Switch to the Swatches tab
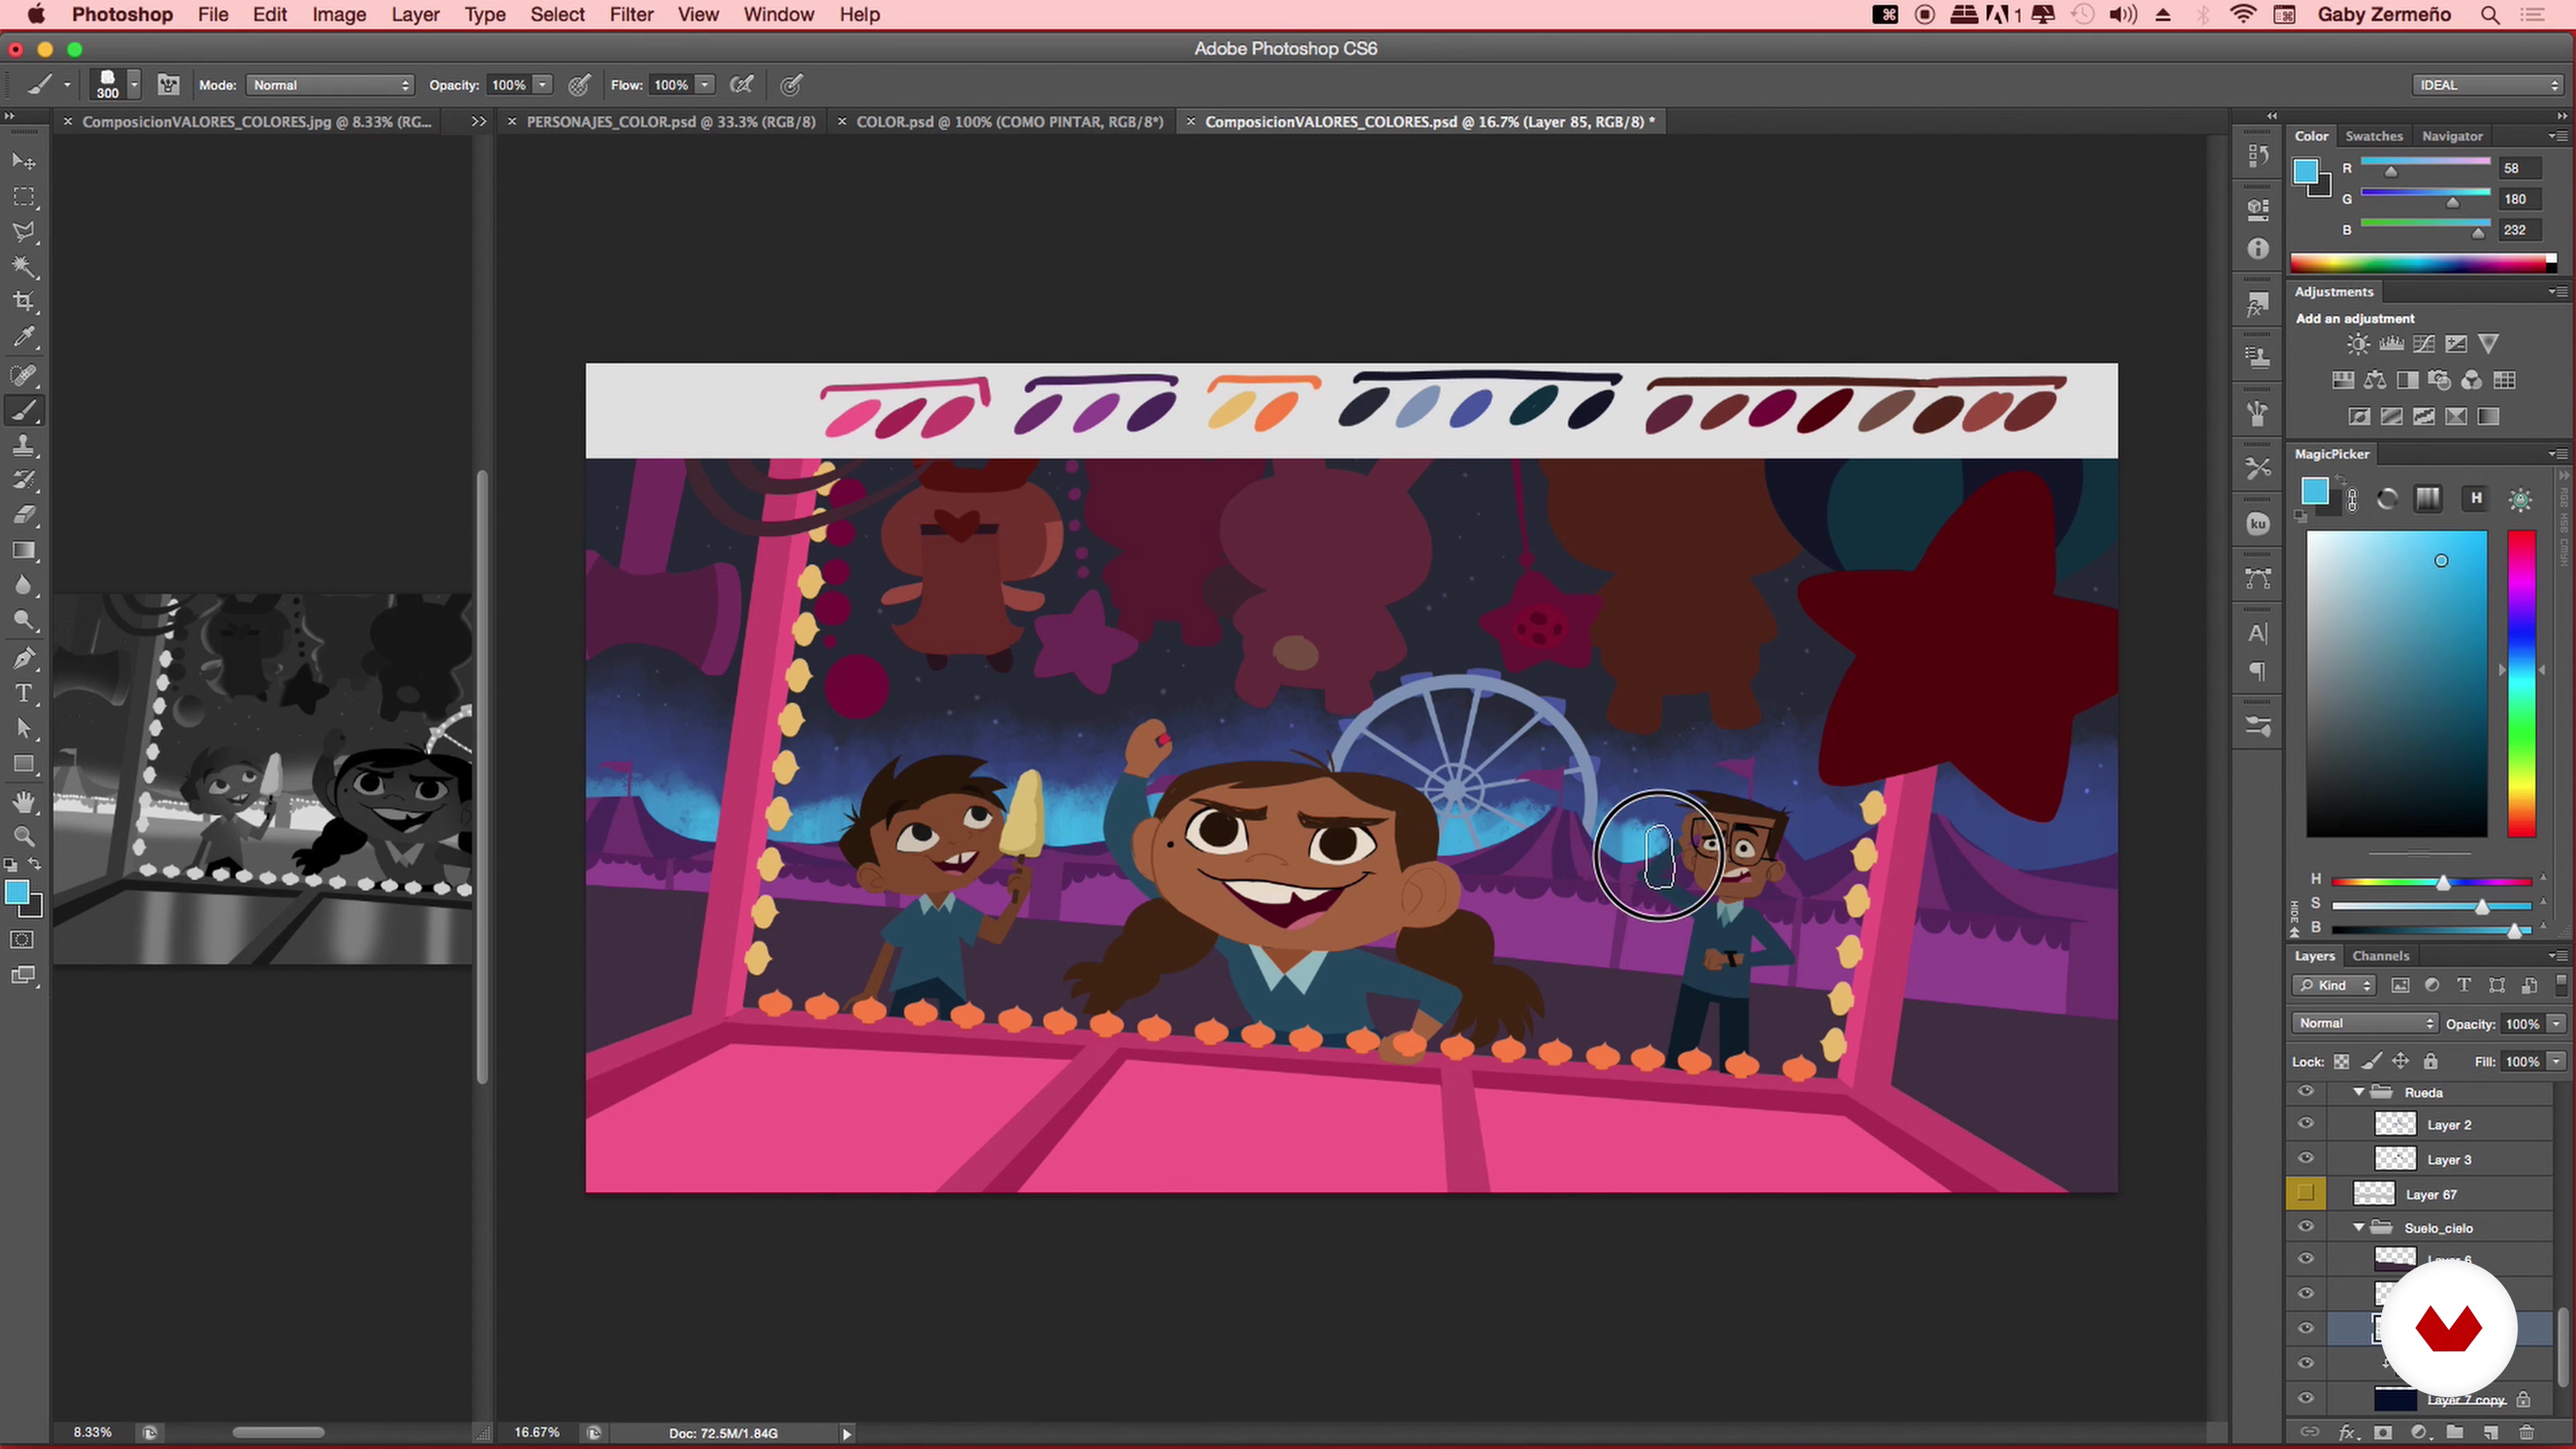2576x1449 pixels. coord(2373,136)
